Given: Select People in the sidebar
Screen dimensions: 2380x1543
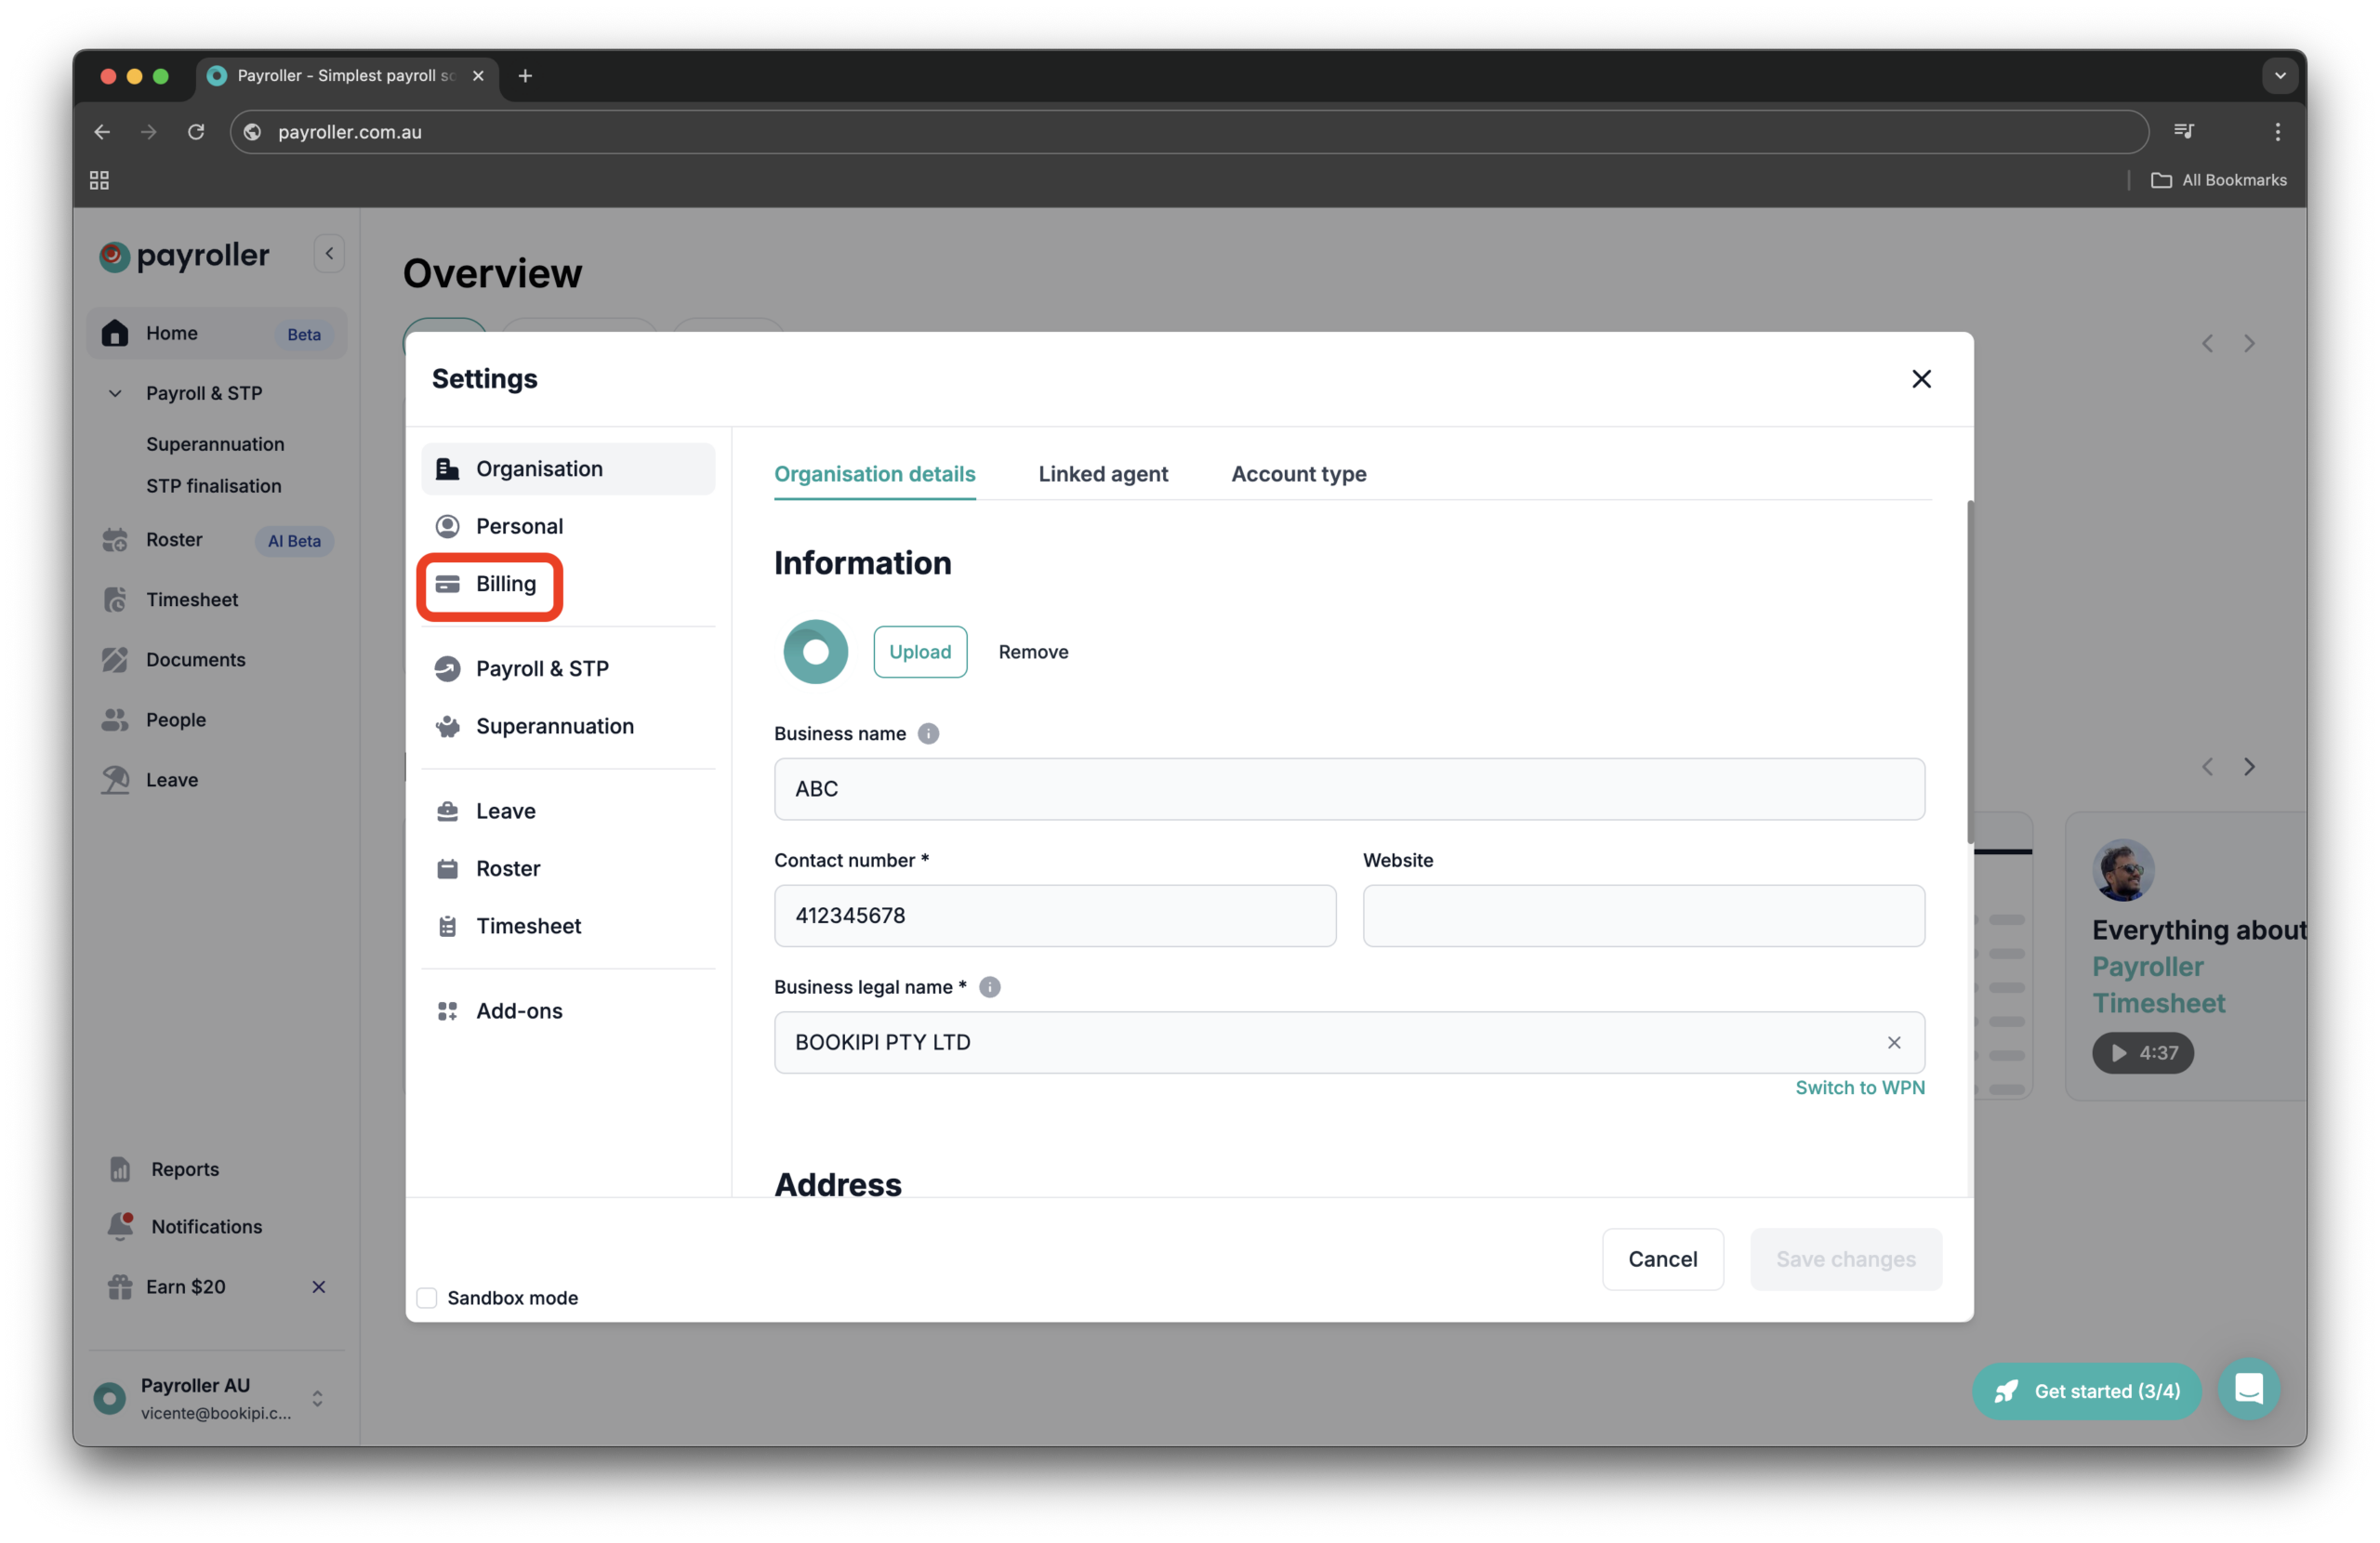Looking at the screenshot, I should click(x=175, y=719).
